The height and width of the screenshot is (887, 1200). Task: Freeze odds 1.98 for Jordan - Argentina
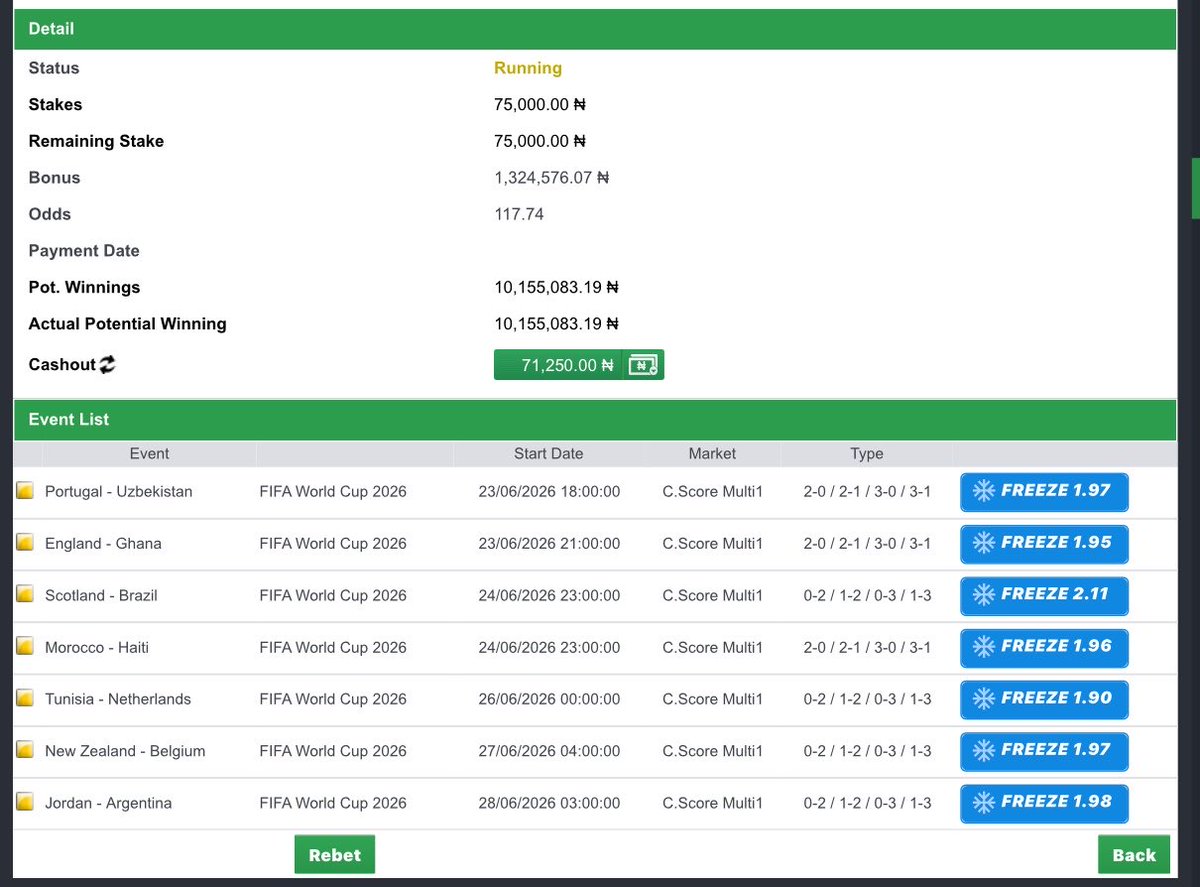click(1044, 803)
